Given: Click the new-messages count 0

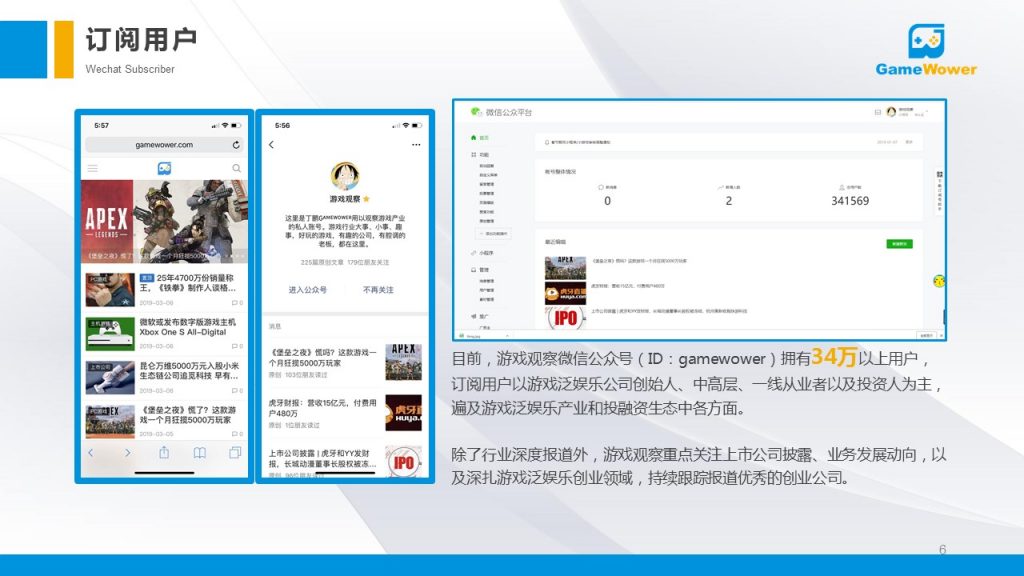Looking at the screenshot, I should click(607, 201).
